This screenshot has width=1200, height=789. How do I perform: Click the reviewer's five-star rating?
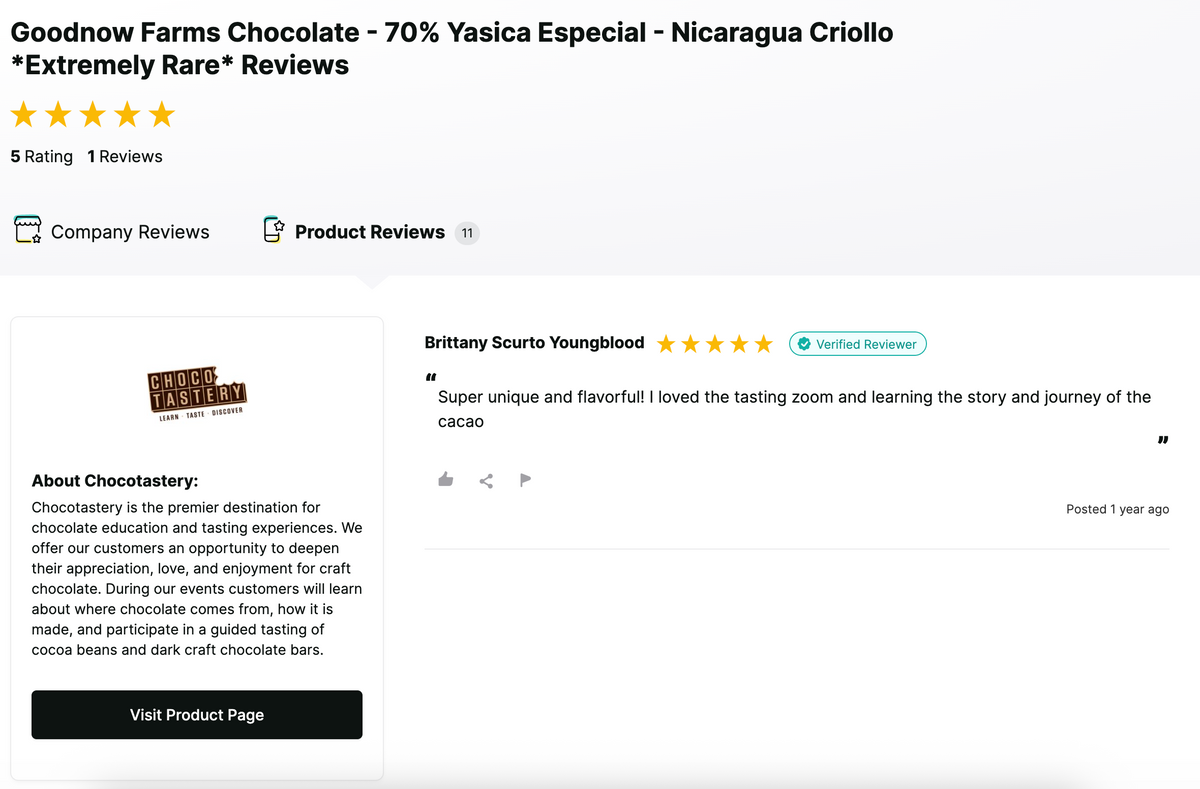click(x=714, y=344)
